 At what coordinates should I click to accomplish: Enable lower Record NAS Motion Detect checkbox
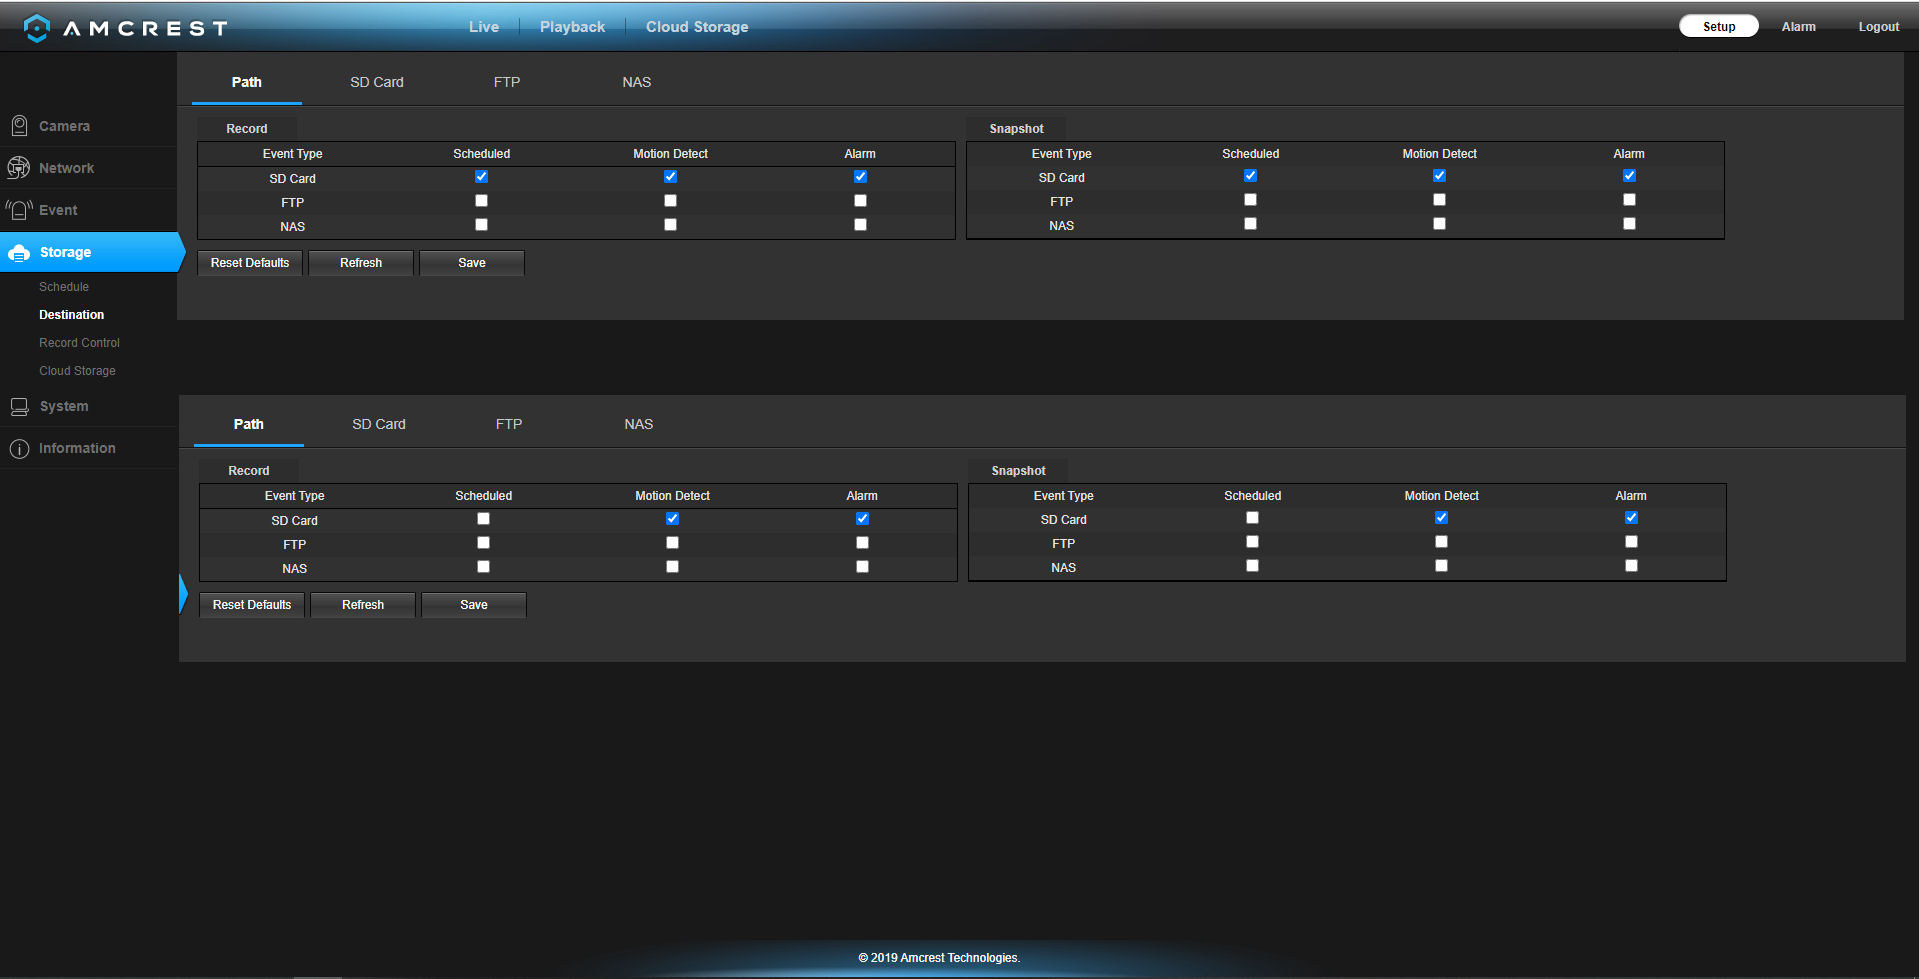tap(672, 567)
